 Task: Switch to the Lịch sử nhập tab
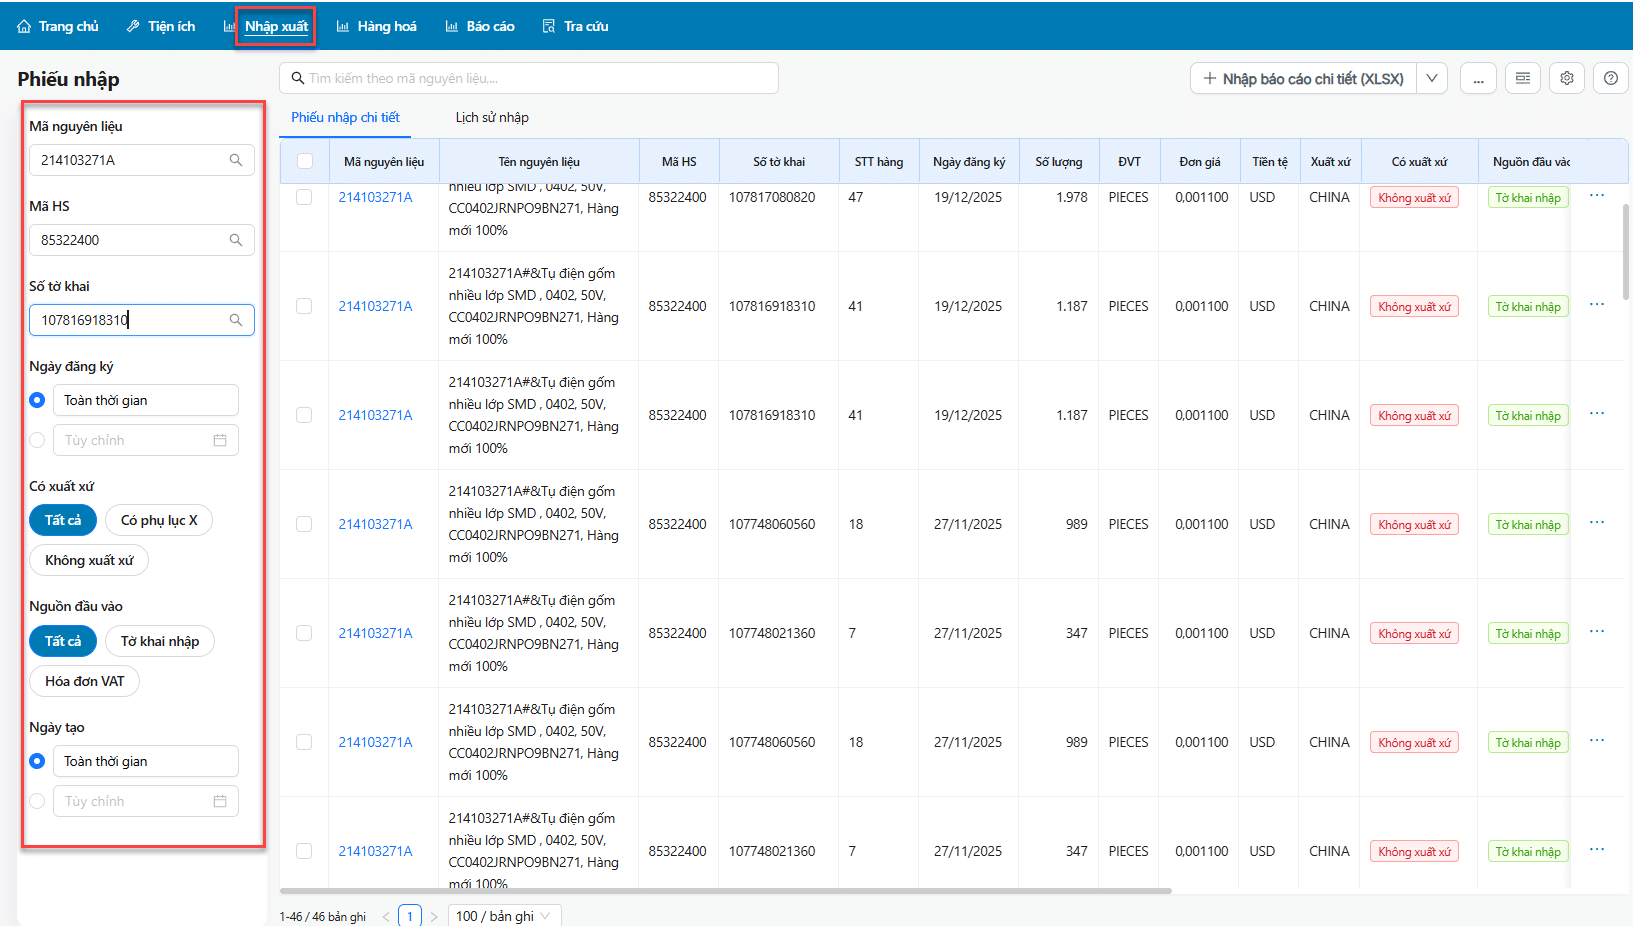click(492, 117)
